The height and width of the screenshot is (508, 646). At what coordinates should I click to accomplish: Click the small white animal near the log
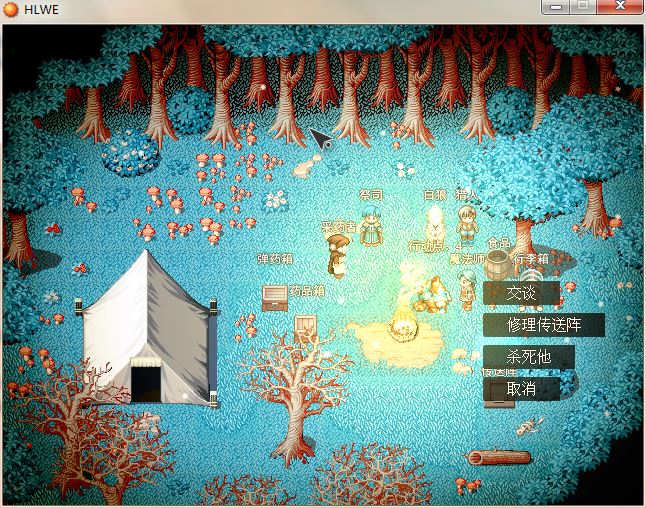(x=530, y=426)
